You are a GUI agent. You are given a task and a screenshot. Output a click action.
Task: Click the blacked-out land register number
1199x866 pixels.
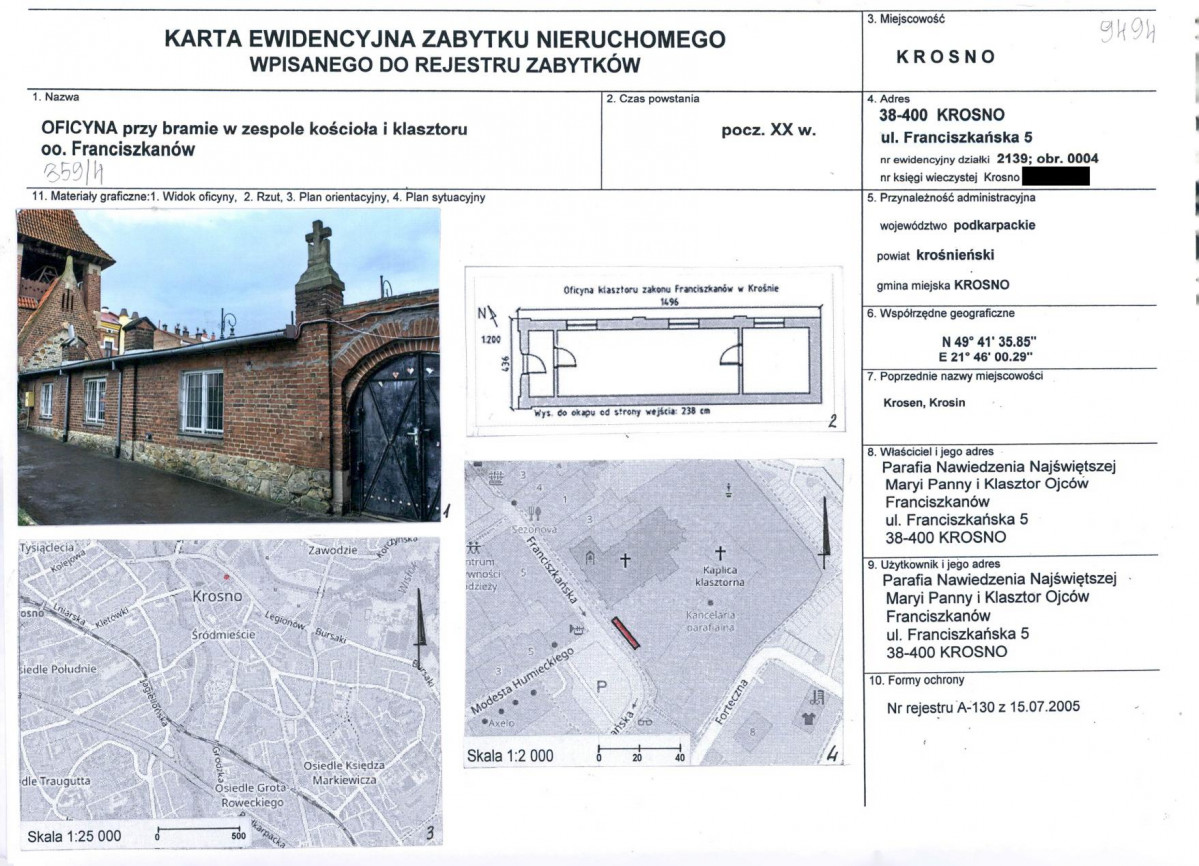point(1055,177)
